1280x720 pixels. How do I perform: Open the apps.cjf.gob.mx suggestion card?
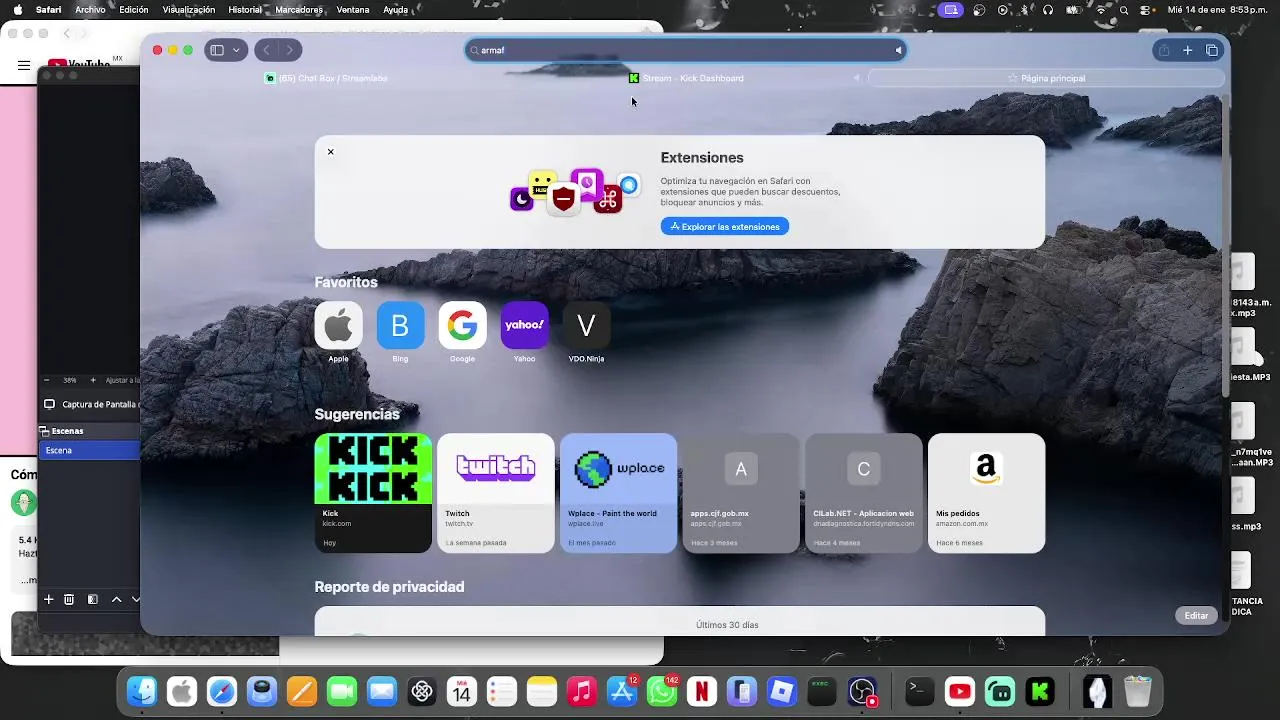point(741,493)
